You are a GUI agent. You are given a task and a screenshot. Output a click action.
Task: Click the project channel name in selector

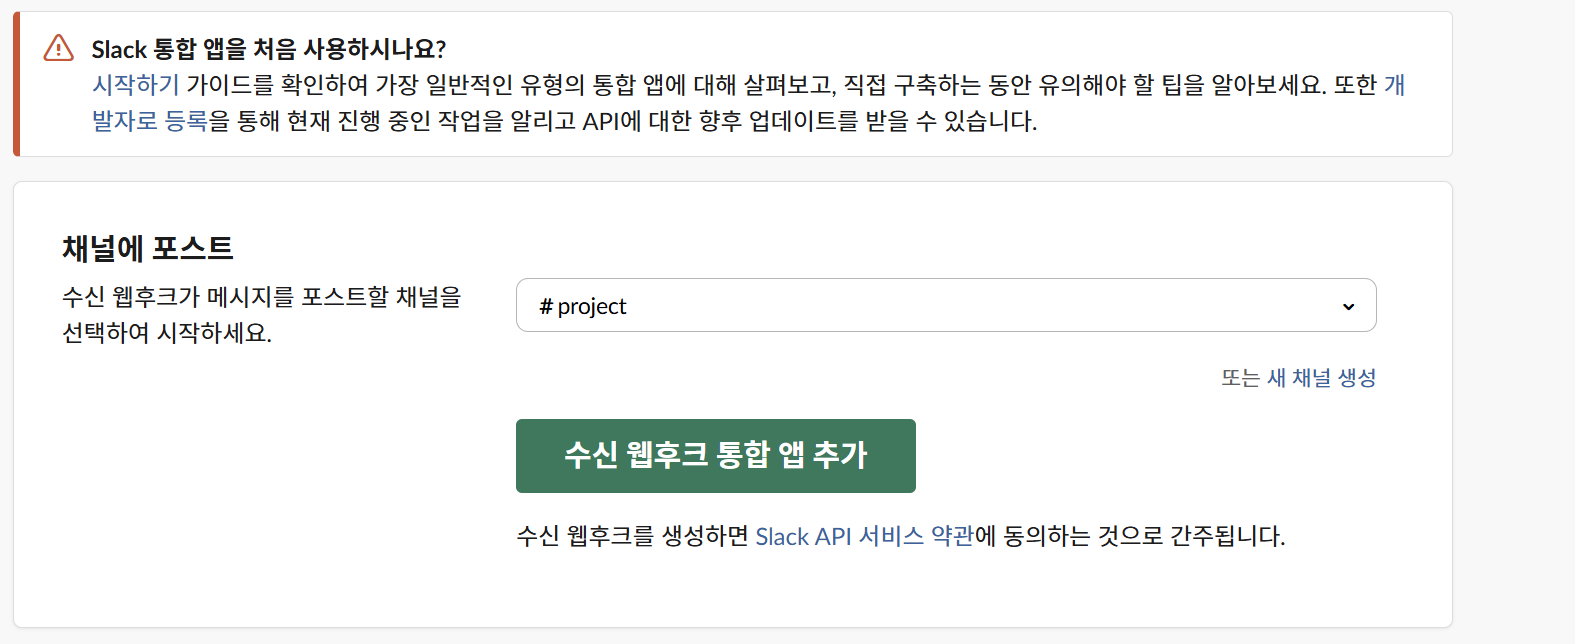592,306
